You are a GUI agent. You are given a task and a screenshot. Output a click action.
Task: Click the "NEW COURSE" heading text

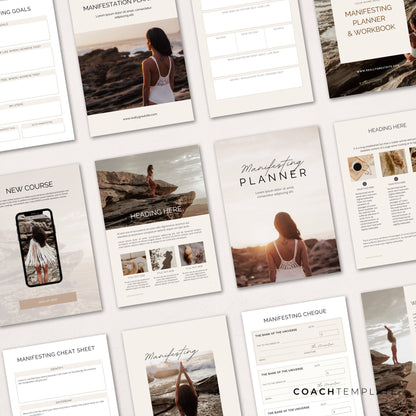pos(29,187)
